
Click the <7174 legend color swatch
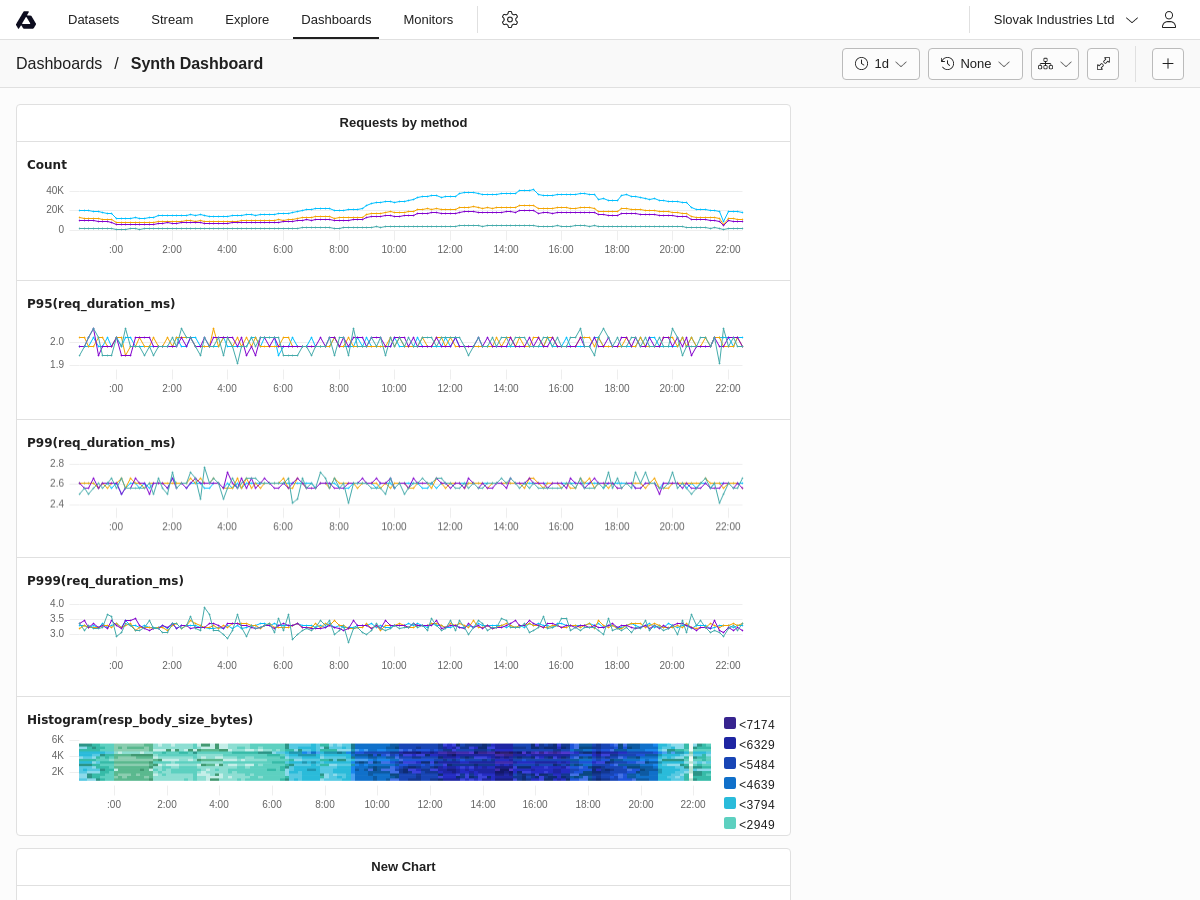coord(730,723)
